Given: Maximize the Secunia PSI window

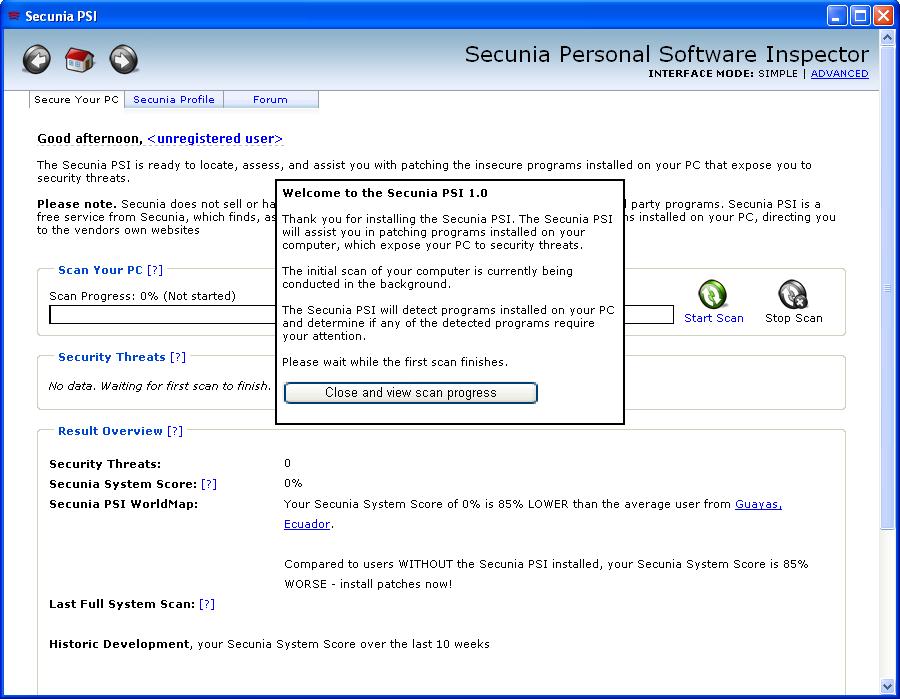Looking at the screenshot, I should tap(860, 15).
